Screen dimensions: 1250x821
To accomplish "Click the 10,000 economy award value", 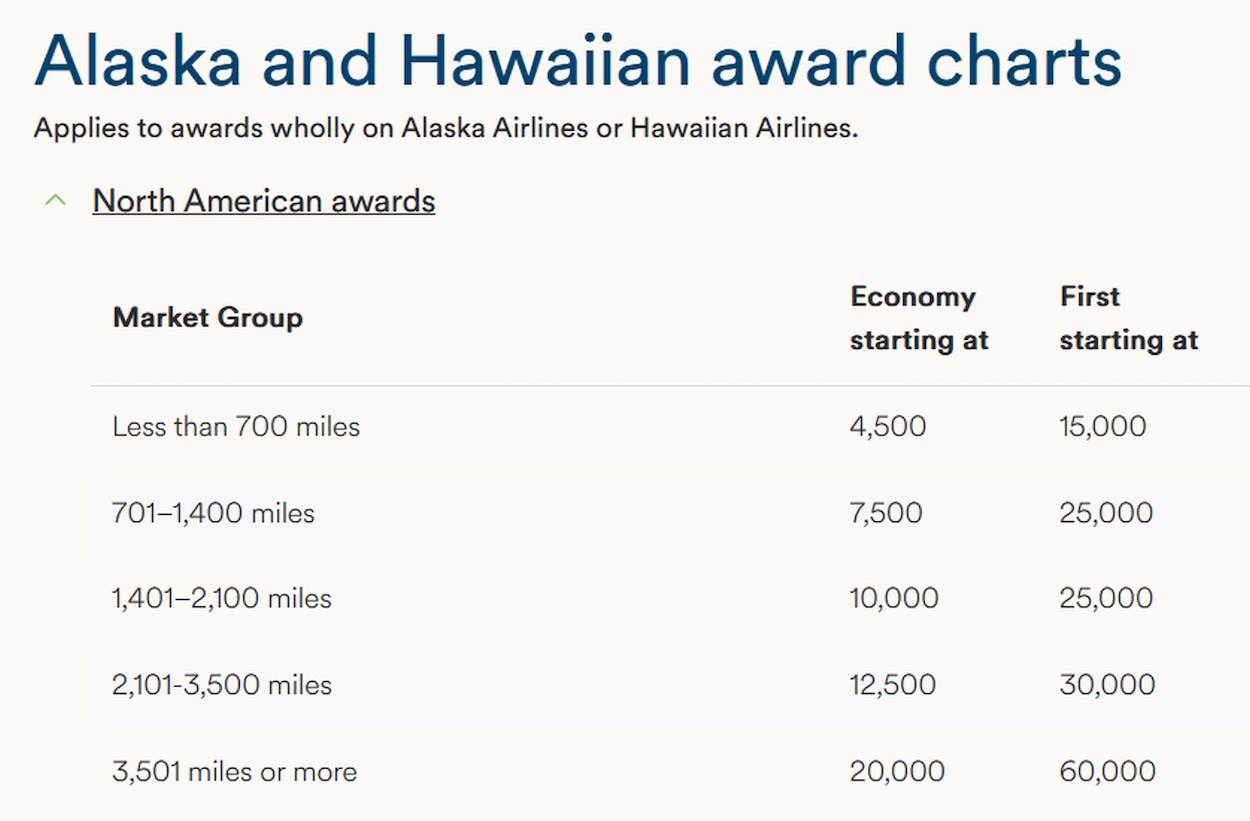I will [894, 599].
